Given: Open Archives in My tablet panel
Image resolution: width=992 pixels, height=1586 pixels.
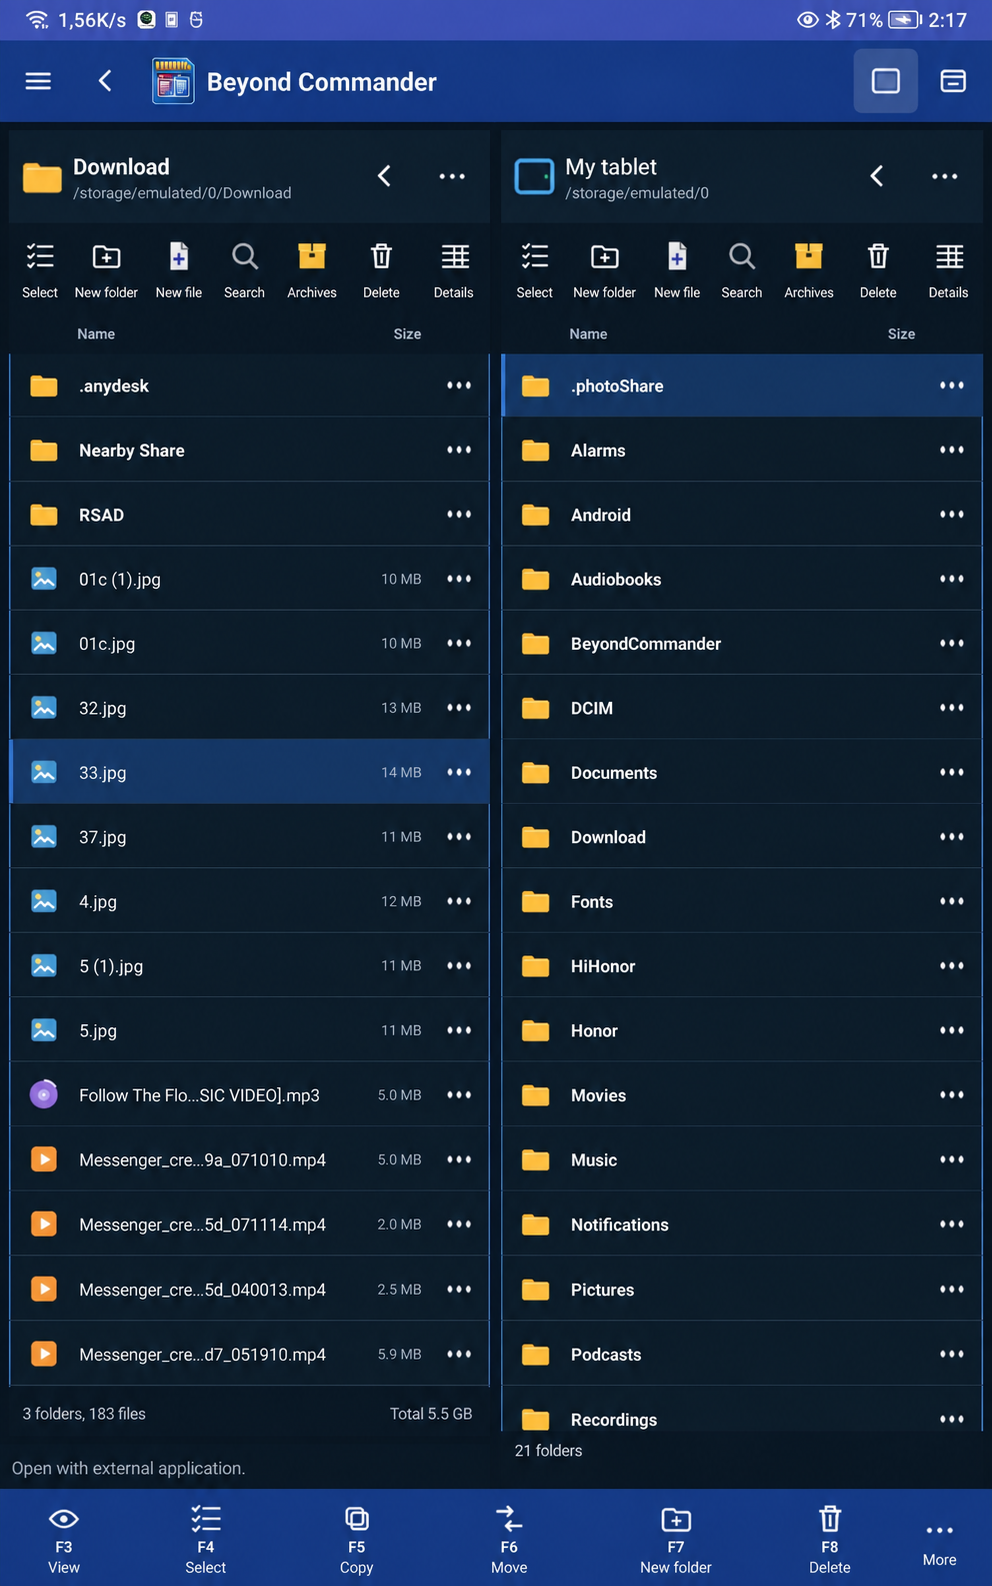Looking at the screenshot, I should (x=809, y=270).
